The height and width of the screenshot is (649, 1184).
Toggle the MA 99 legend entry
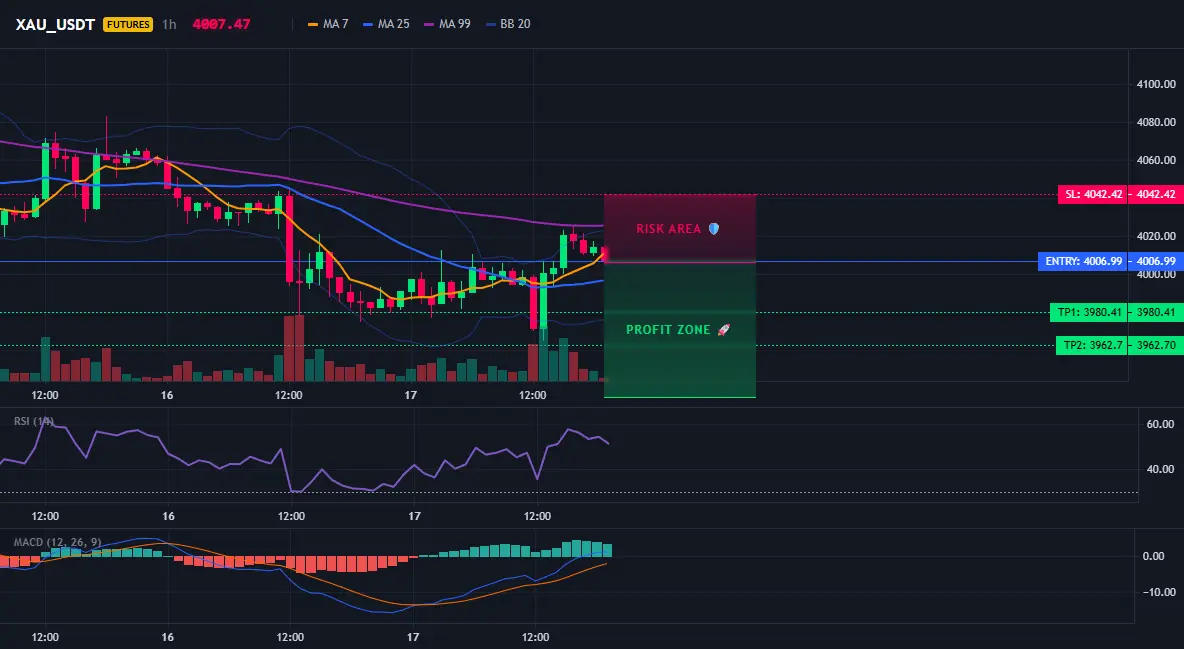pyautogui.click(x=448, y=24)
